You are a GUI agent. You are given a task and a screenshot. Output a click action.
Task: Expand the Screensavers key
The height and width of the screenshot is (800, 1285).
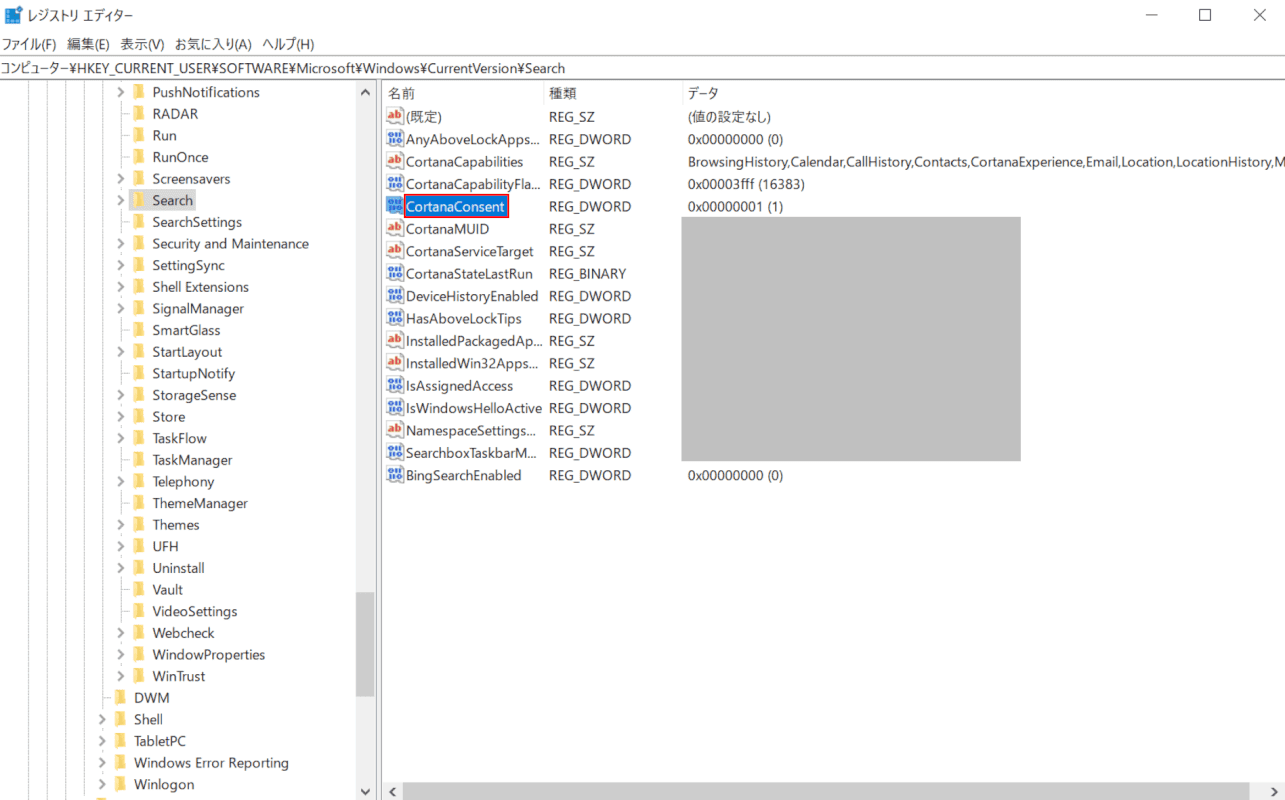[x=121, y=179]
